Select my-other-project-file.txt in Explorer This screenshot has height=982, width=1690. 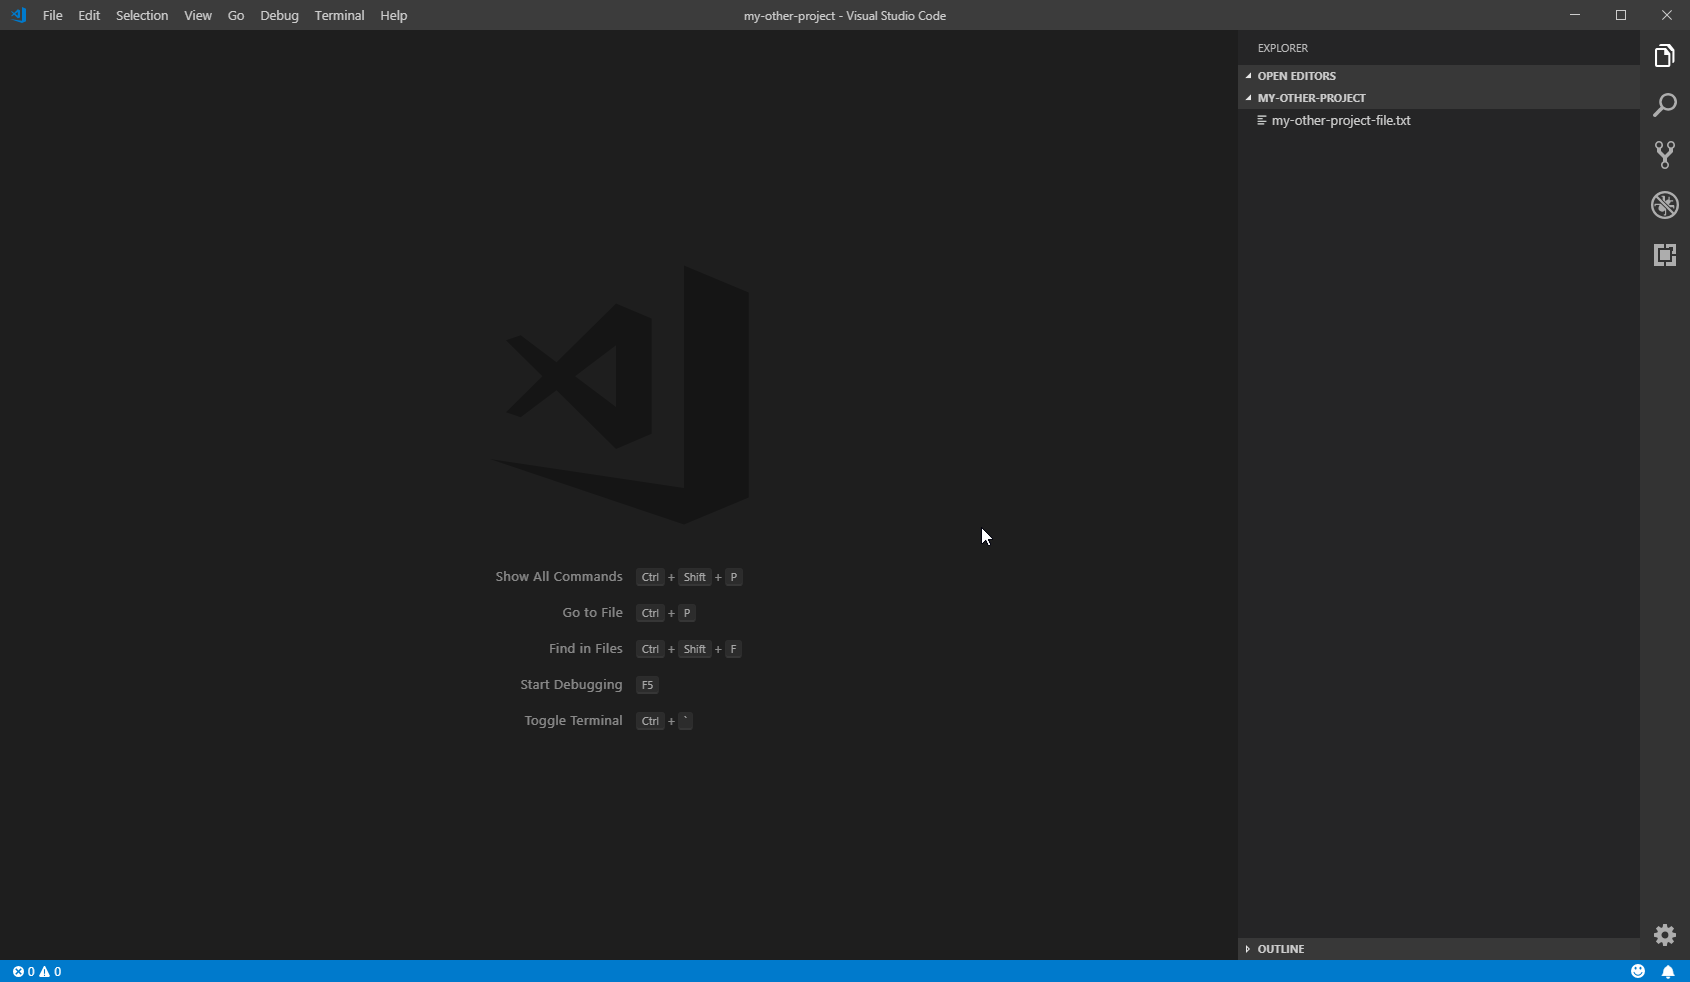pyautogui.click(x=1341, y=119)
